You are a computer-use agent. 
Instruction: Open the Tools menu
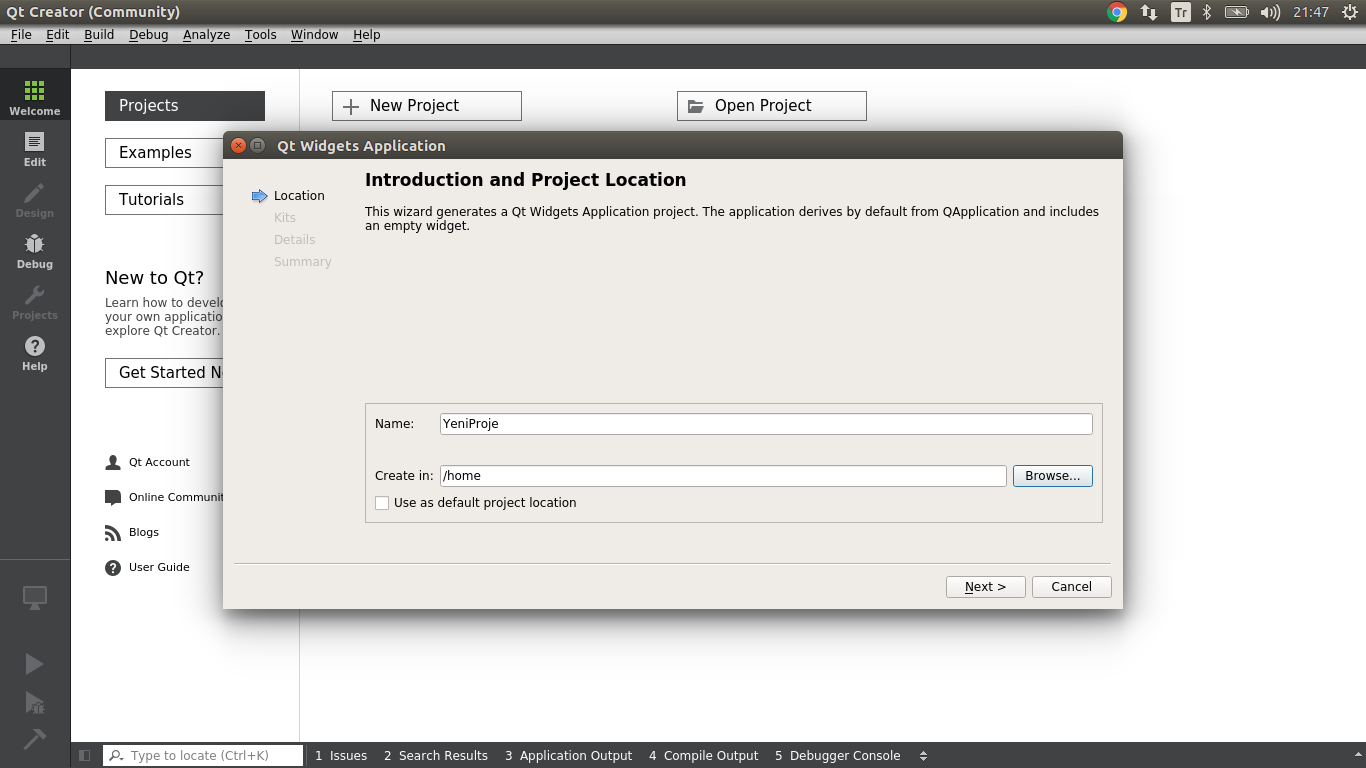[261, 34]
